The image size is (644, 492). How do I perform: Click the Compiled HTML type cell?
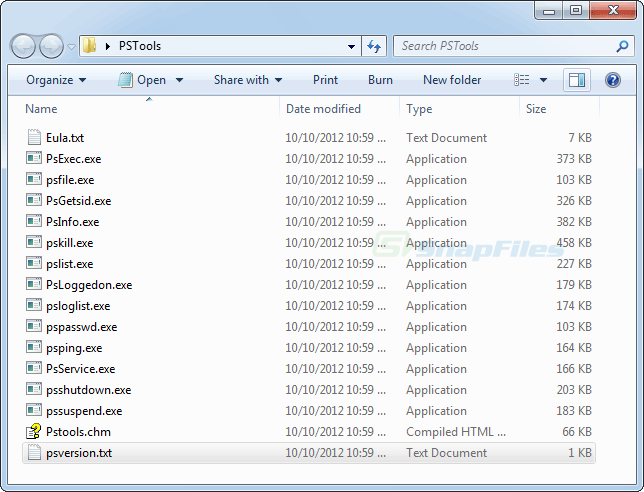[456, 432]
